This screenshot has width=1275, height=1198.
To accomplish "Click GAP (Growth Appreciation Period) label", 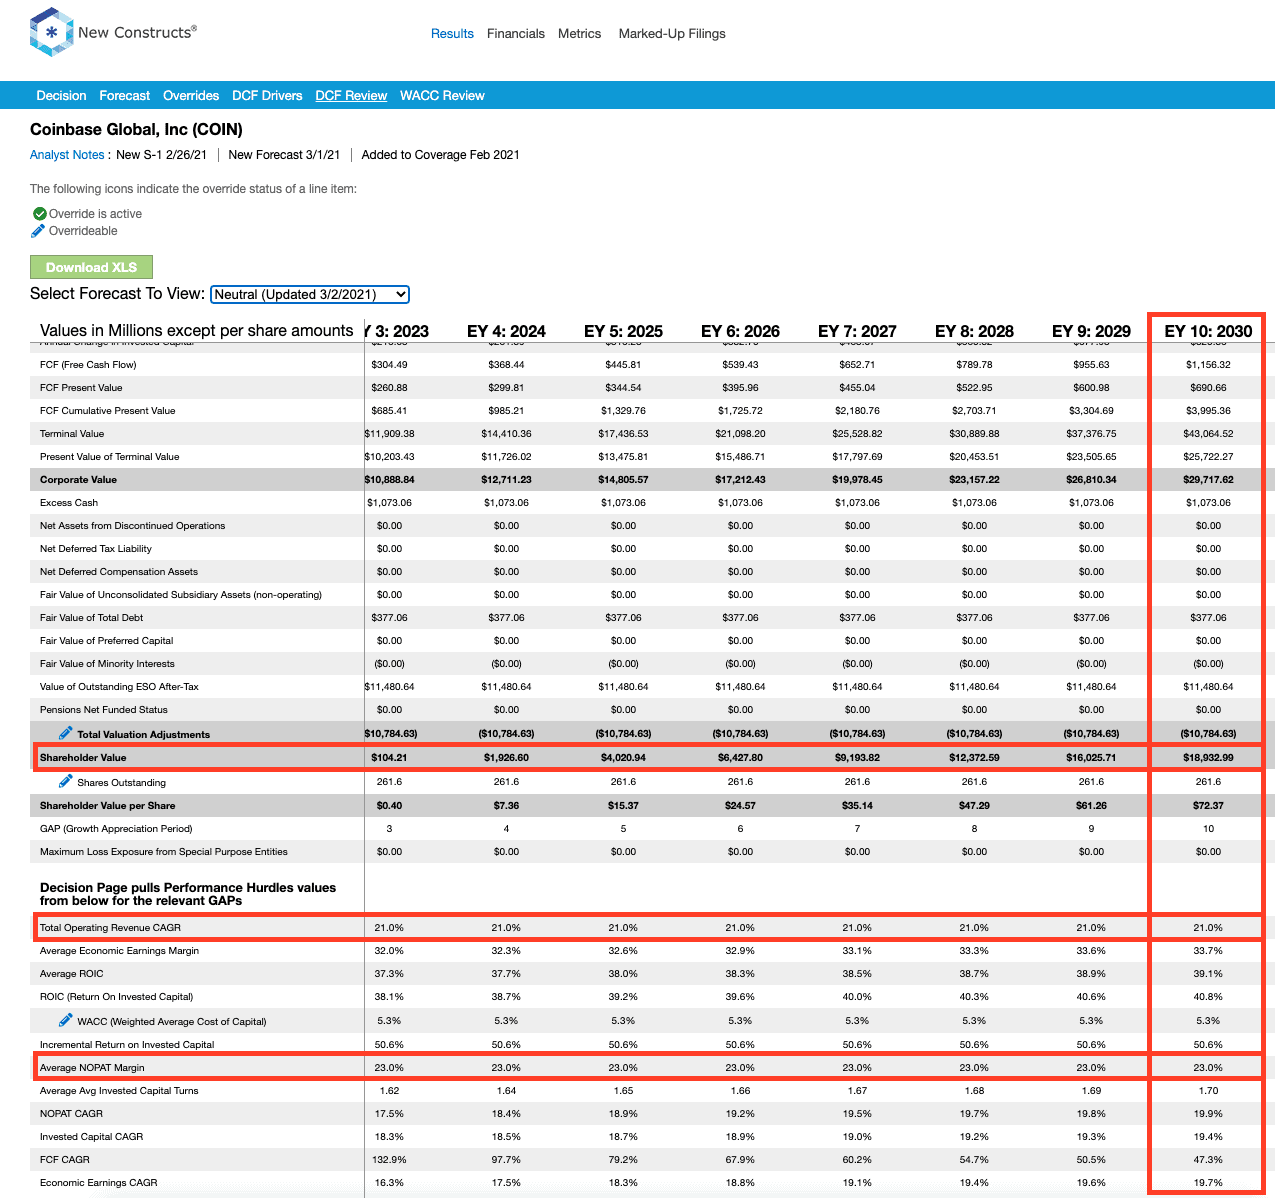I will pos(116,829).
